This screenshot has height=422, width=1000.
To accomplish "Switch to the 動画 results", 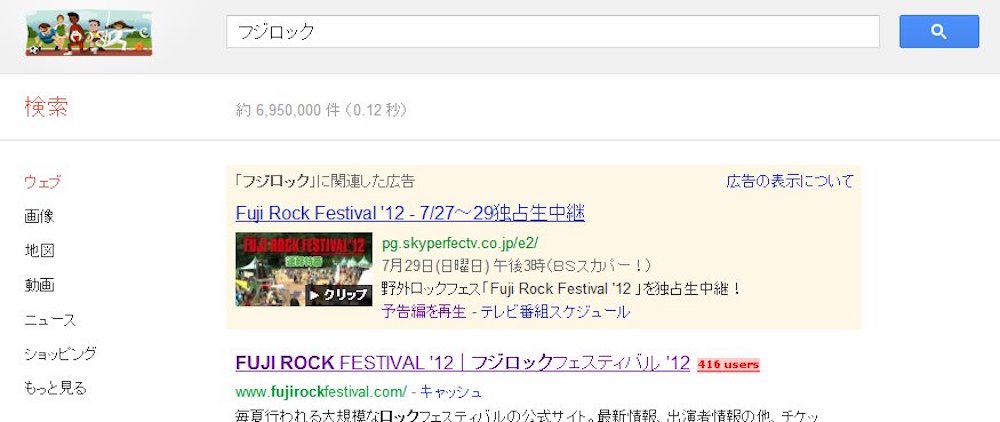I will (x=40, y=285).
